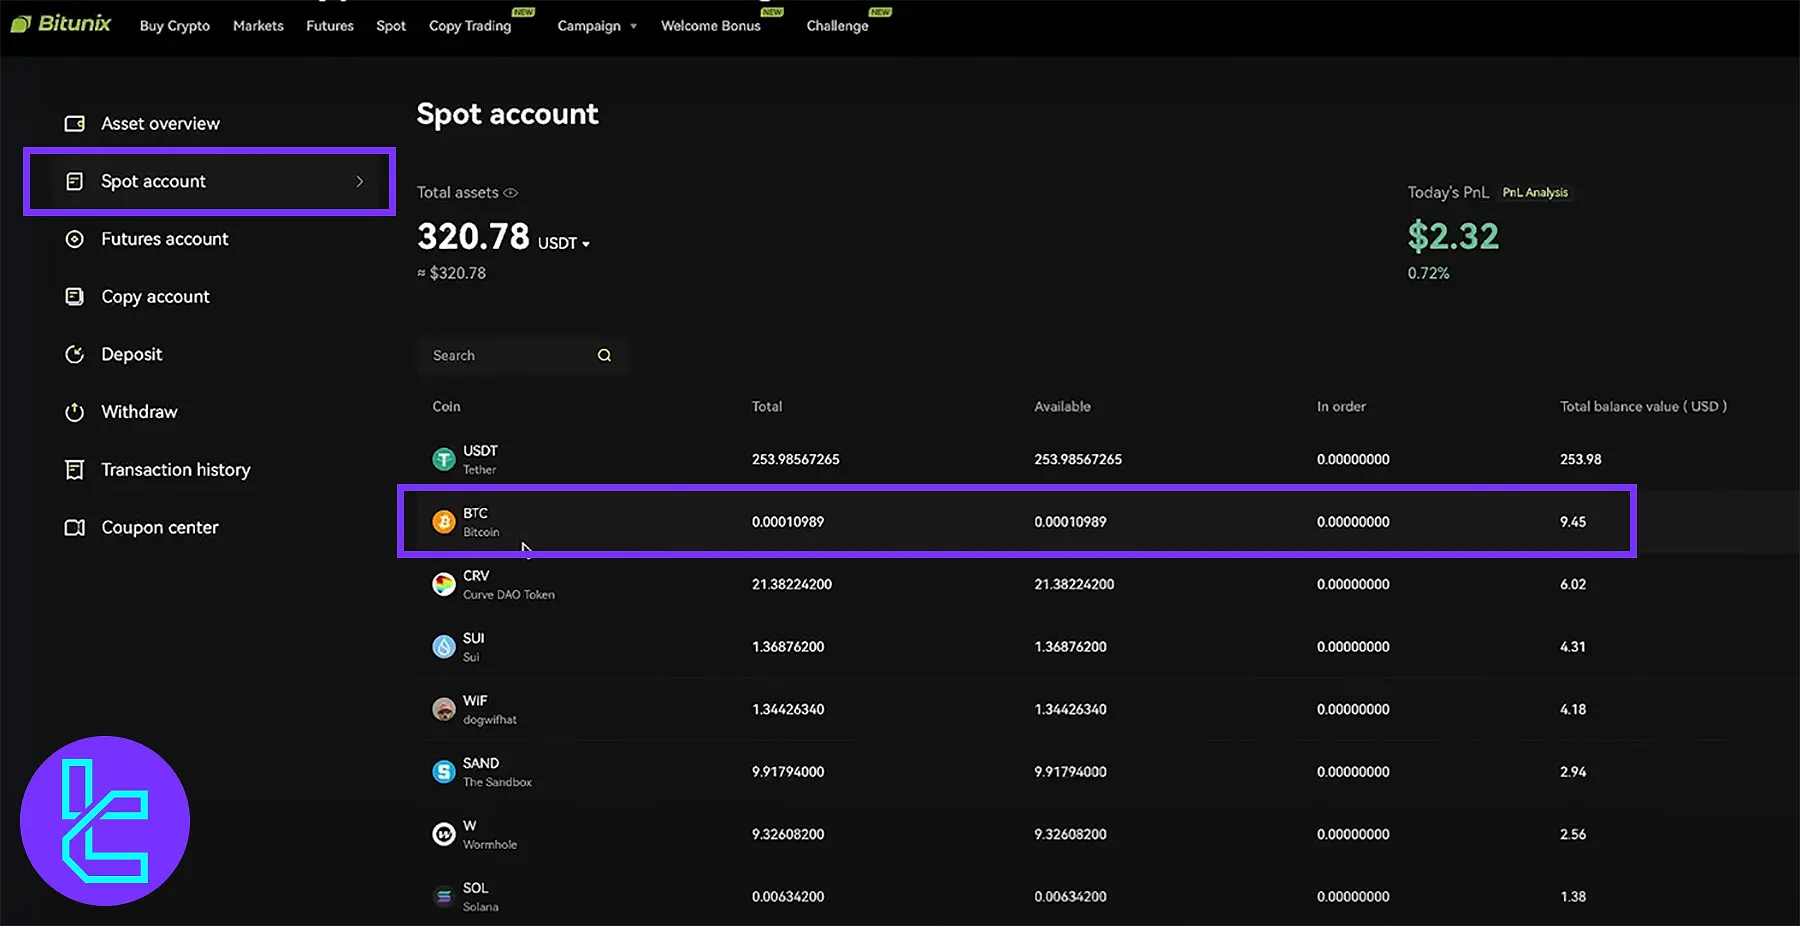Click the Withdraw sidebar icon
This screenshot has height=926, width=1800.
coord(74,412)
